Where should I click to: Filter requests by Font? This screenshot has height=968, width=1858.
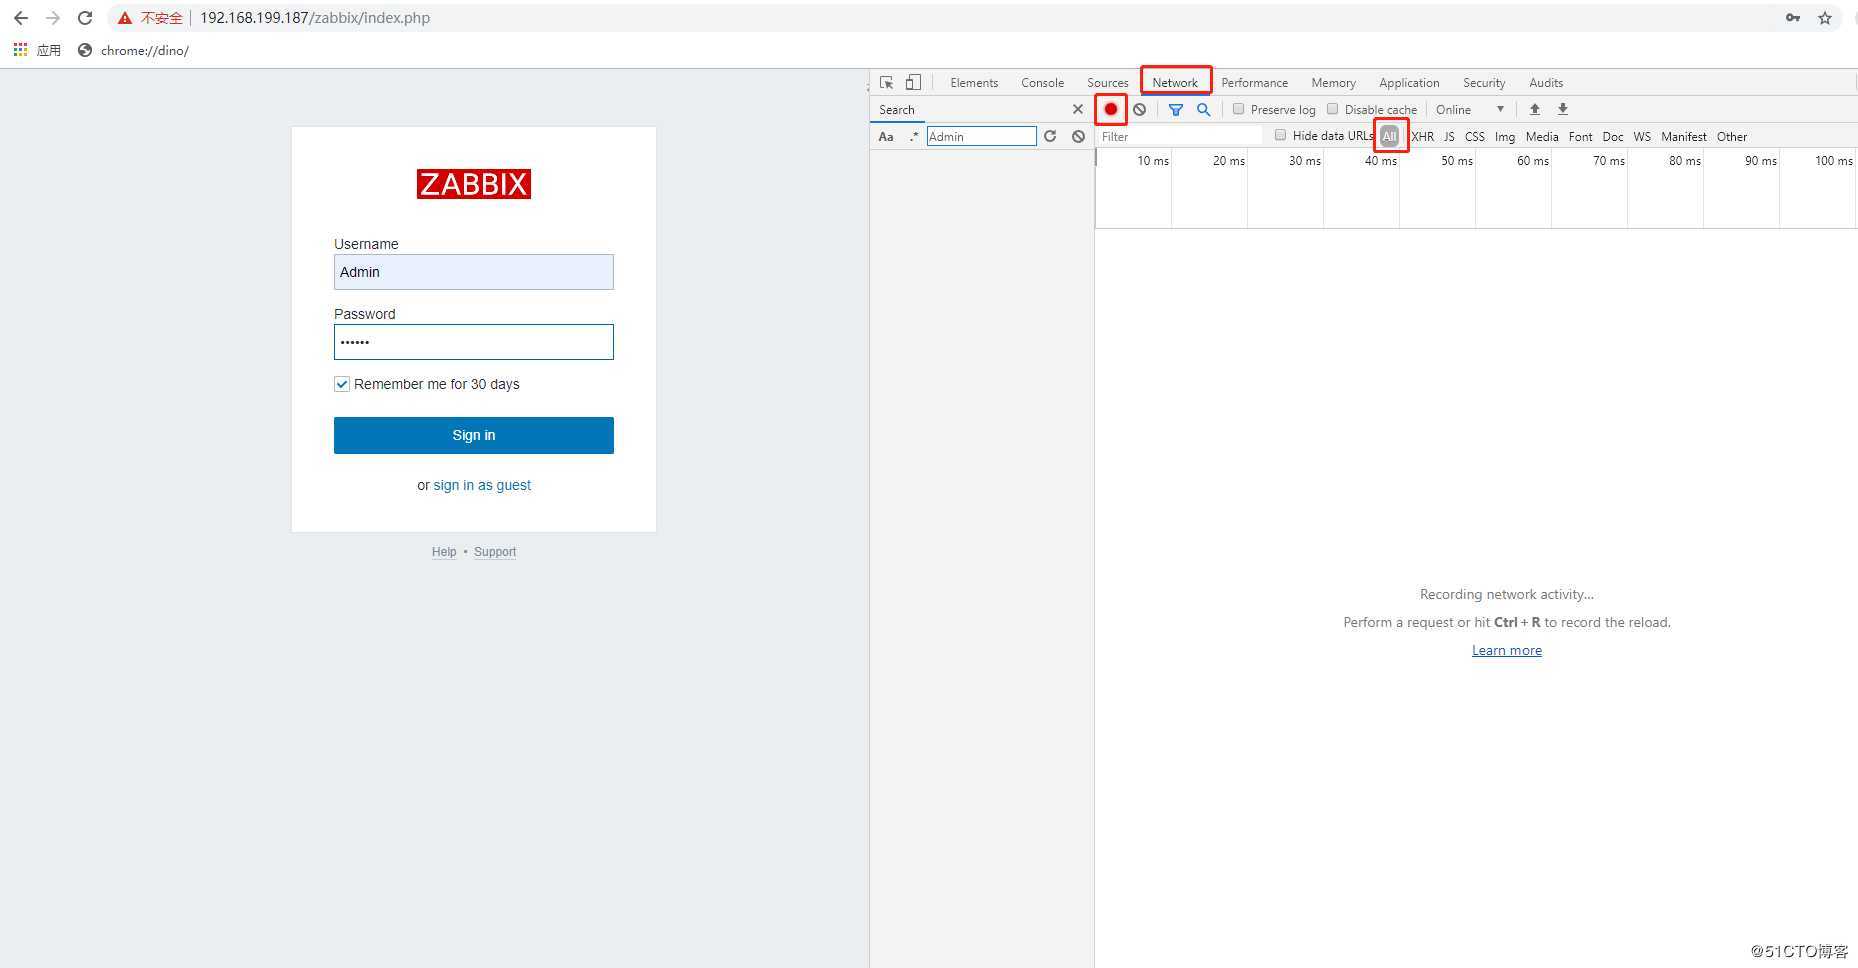(x=1580, y=136)
